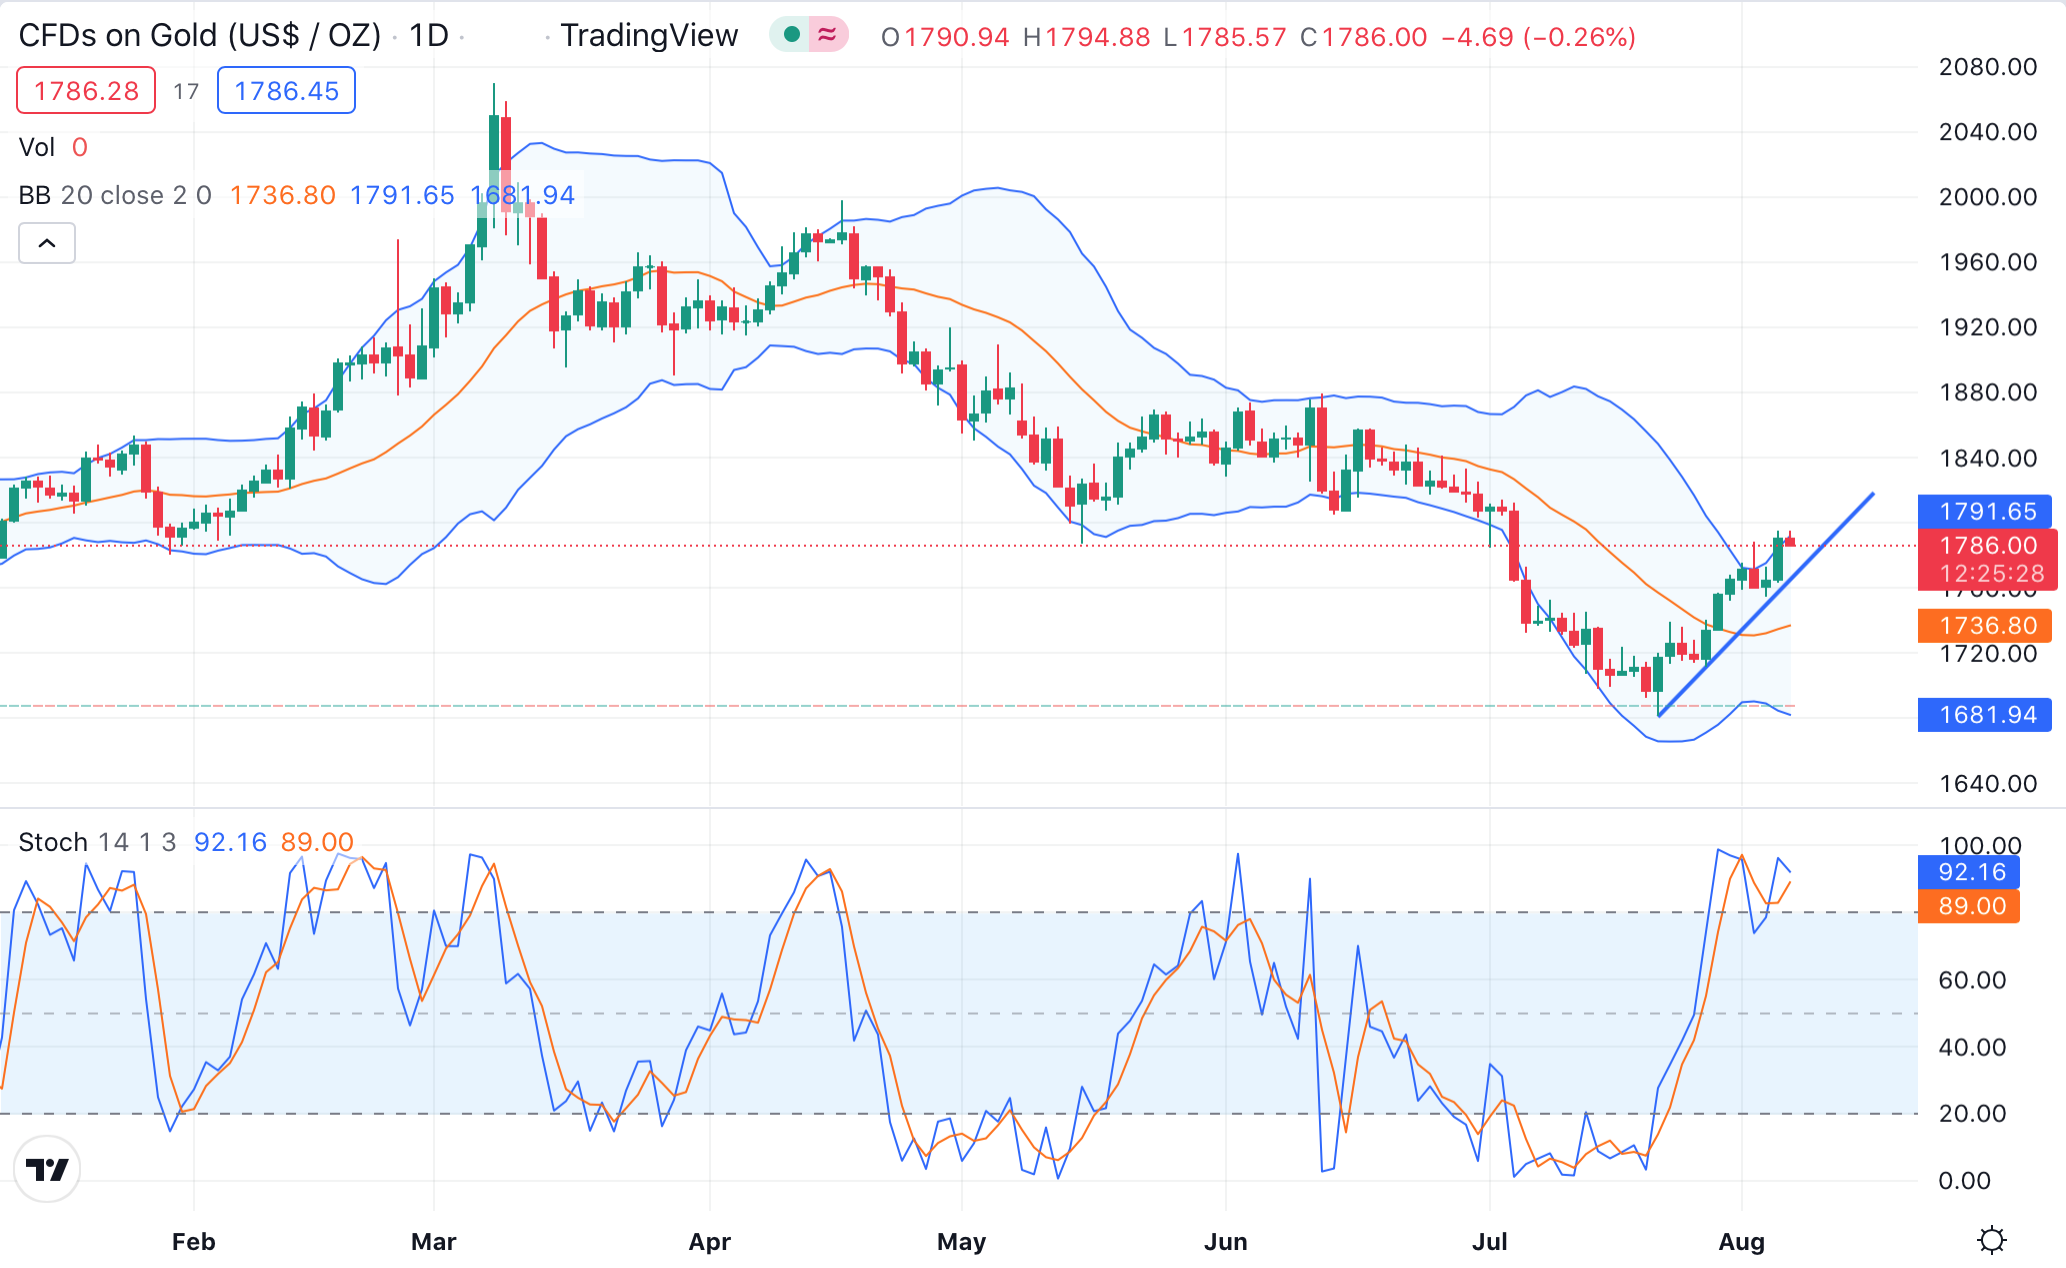Image resolution: width=2066 pixels, height=1268 pixels.
Task: Click the TradingView logo icon
Action: pos(47,1168)
